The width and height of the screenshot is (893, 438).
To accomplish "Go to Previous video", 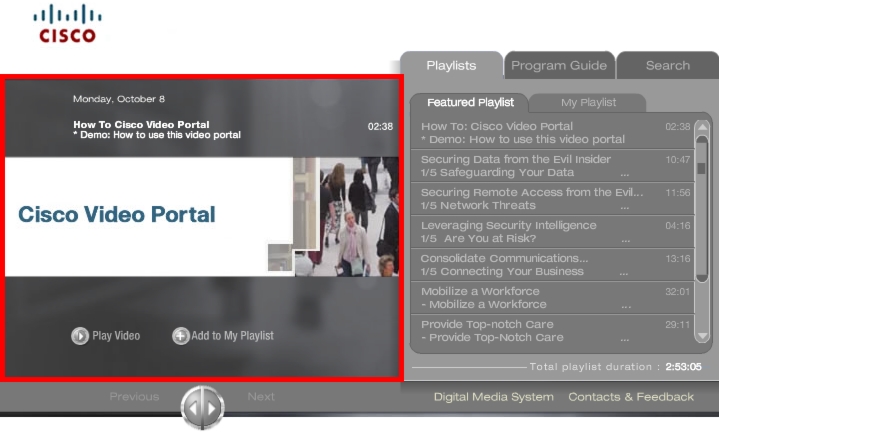I will [134, 396].
